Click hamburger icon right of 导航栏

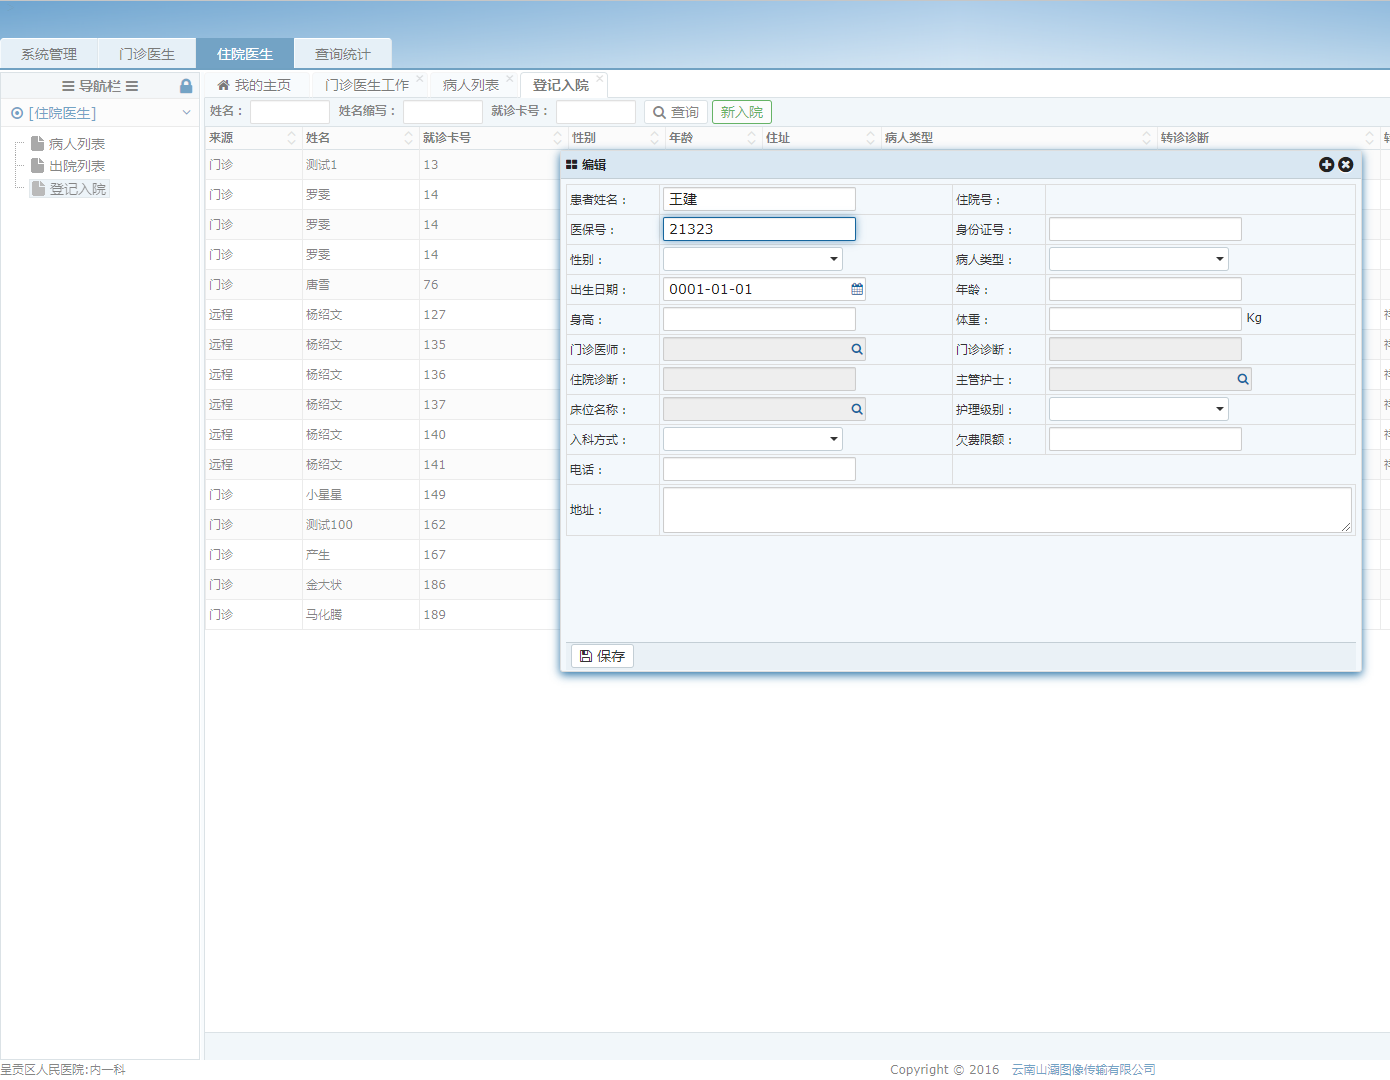[132, 86]
